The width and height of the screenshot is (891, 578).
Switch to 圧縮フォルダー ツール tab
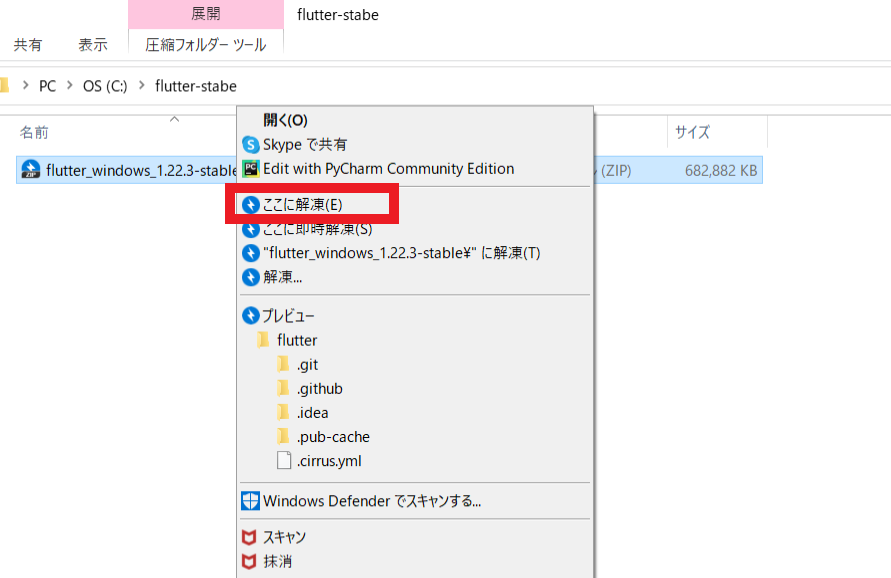pyautogui.click(x=206, y=45)
